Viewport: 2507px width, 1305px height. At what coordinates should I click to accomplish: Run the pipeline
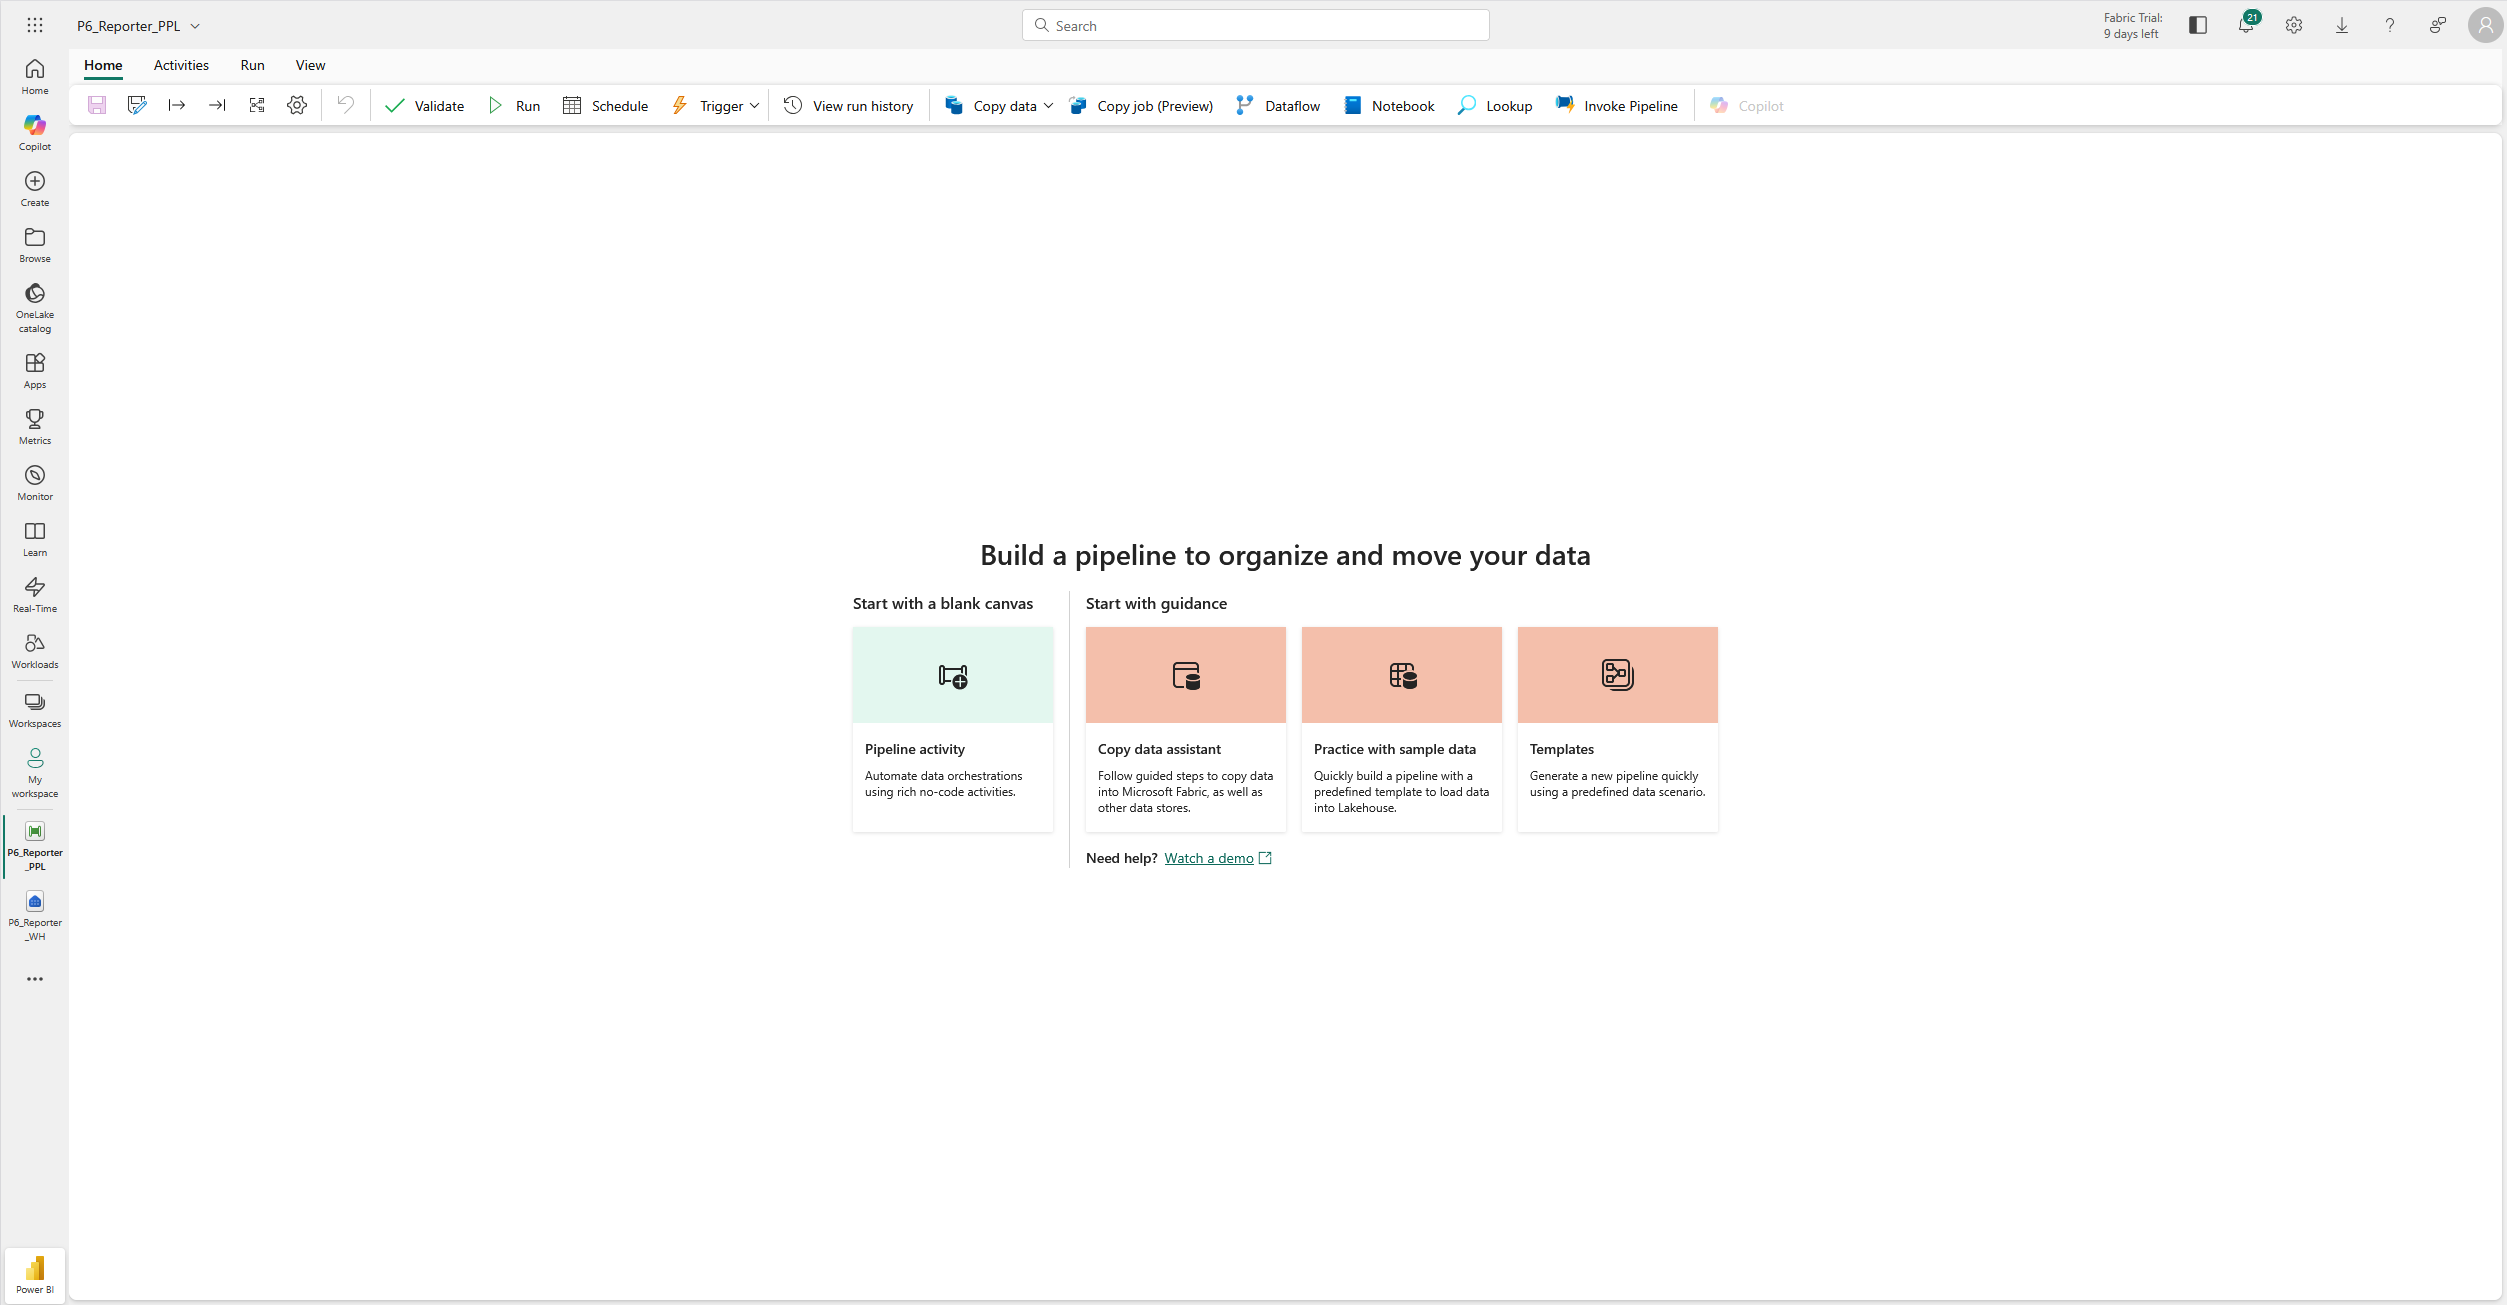[x=513, y=105]
